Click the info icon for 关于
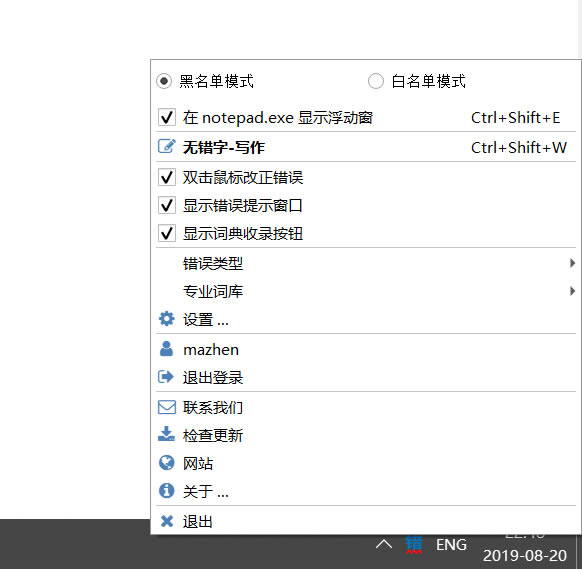The width and height of the screenshot is (582, 569). [166, 491]
